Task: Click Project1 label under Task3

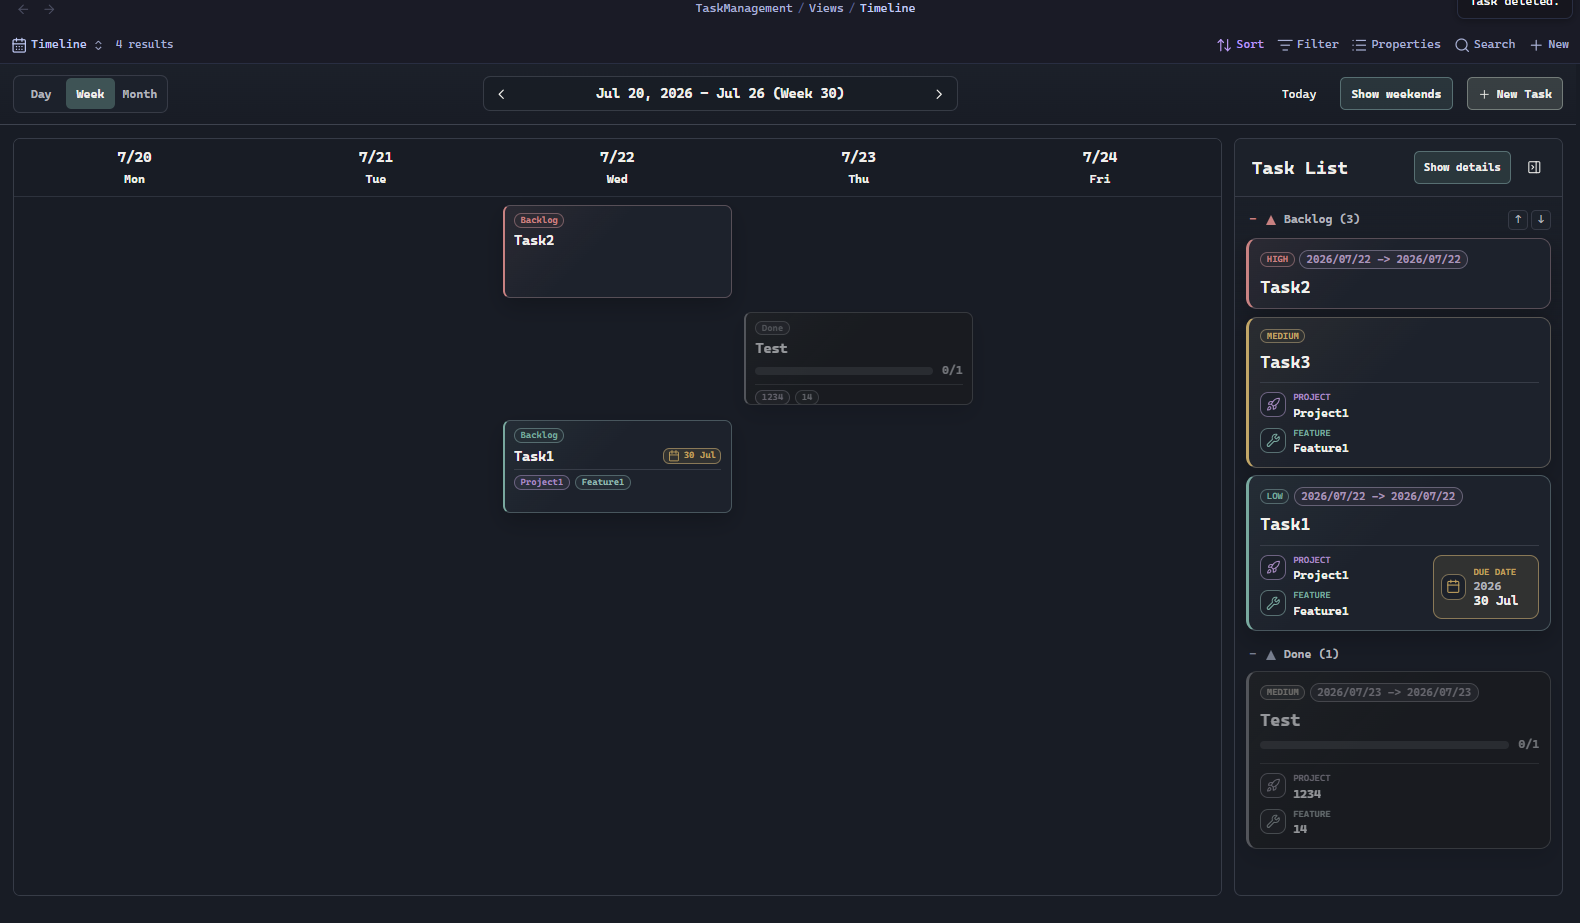Action: coord(1321,413)
